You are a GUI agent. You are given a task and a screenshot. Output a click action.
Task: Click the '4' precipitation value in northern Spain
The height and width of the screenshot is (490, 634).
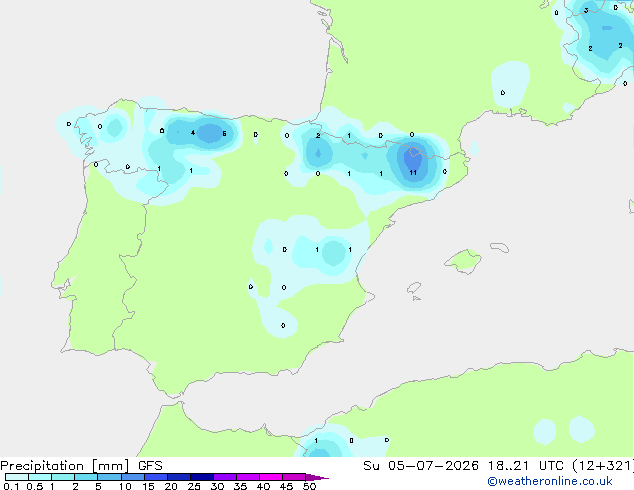coord(193,133)
